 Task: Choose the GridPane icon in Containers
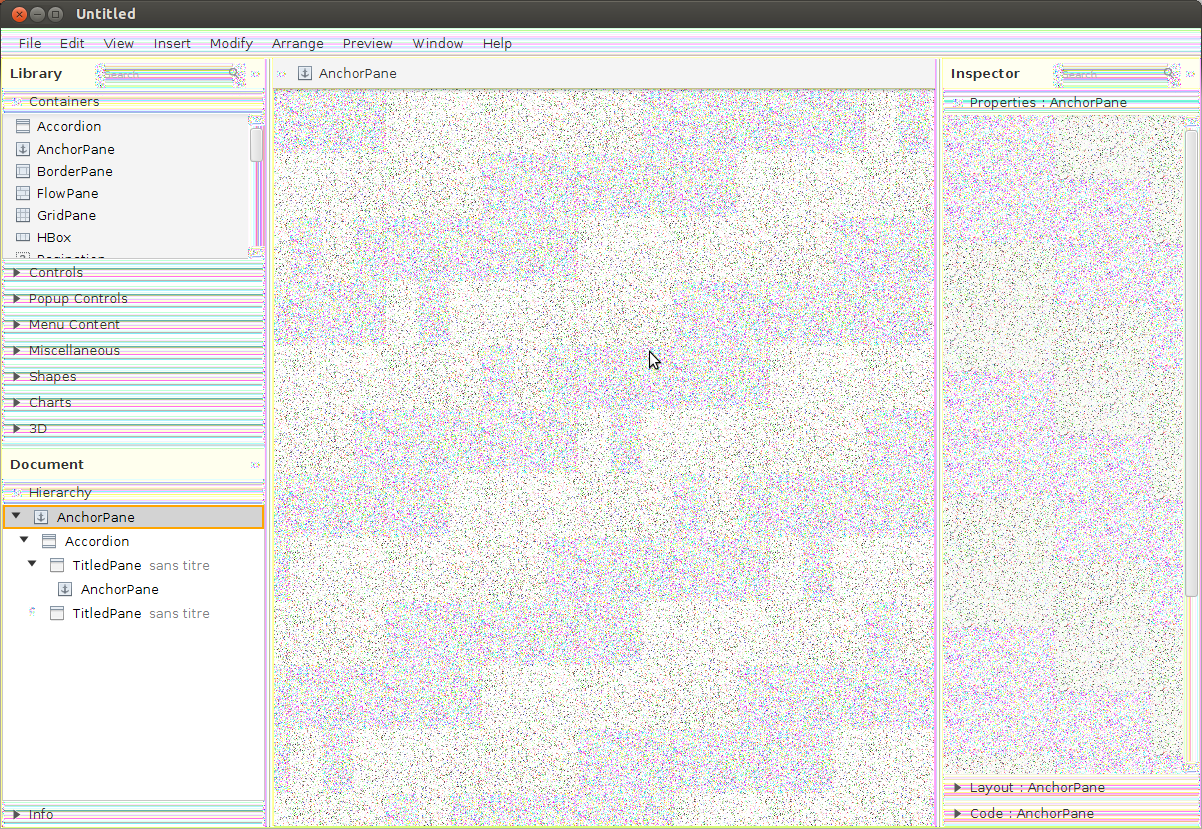(x=24, y=215)
